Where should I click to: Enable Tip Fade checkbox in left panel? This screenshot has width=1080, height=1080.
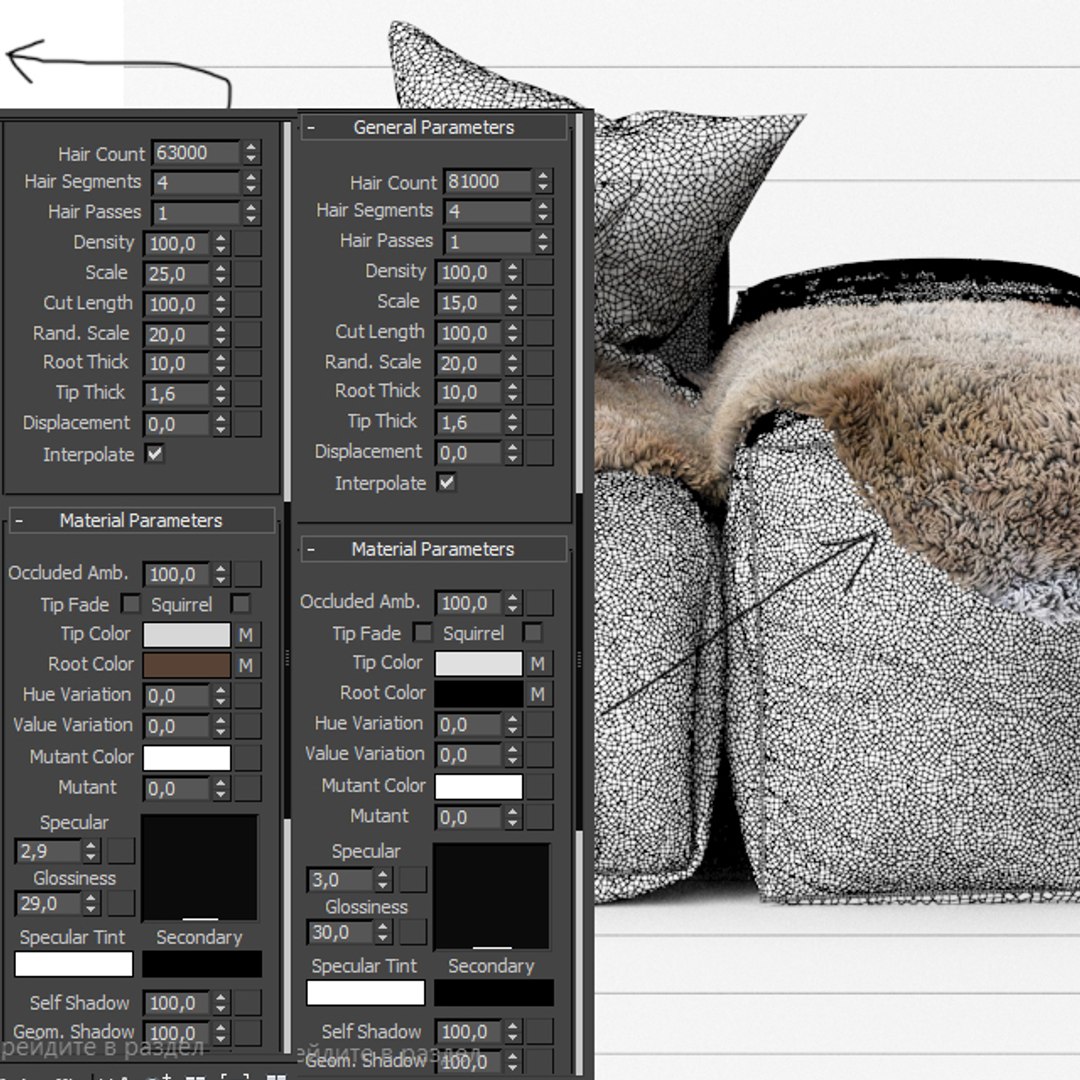coord(130,604)
